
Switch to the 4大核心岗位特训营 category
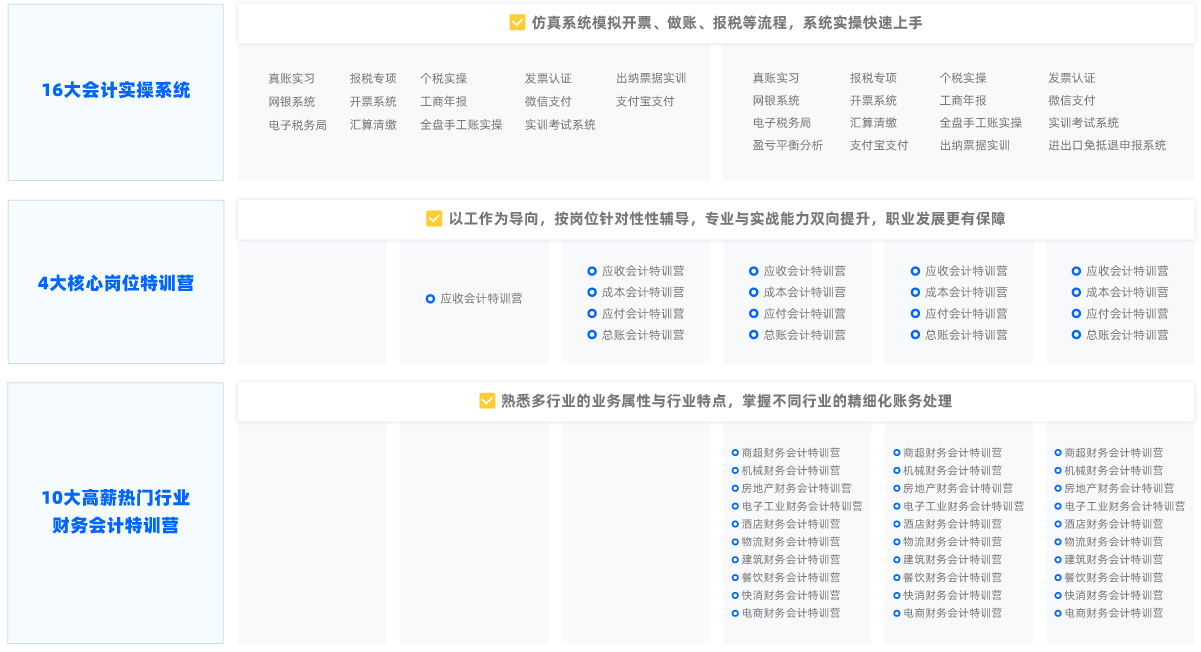(x=116, y=283)
